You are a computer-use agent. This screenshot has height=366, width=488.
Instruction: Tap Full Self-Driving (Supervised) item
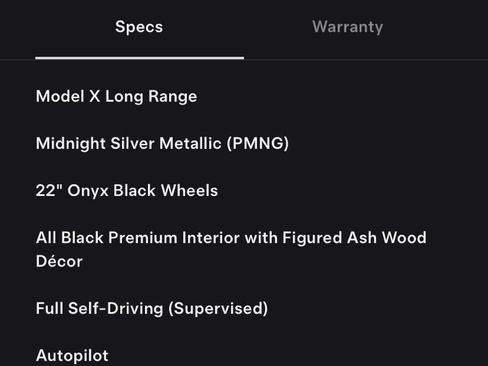coord(152,308)
